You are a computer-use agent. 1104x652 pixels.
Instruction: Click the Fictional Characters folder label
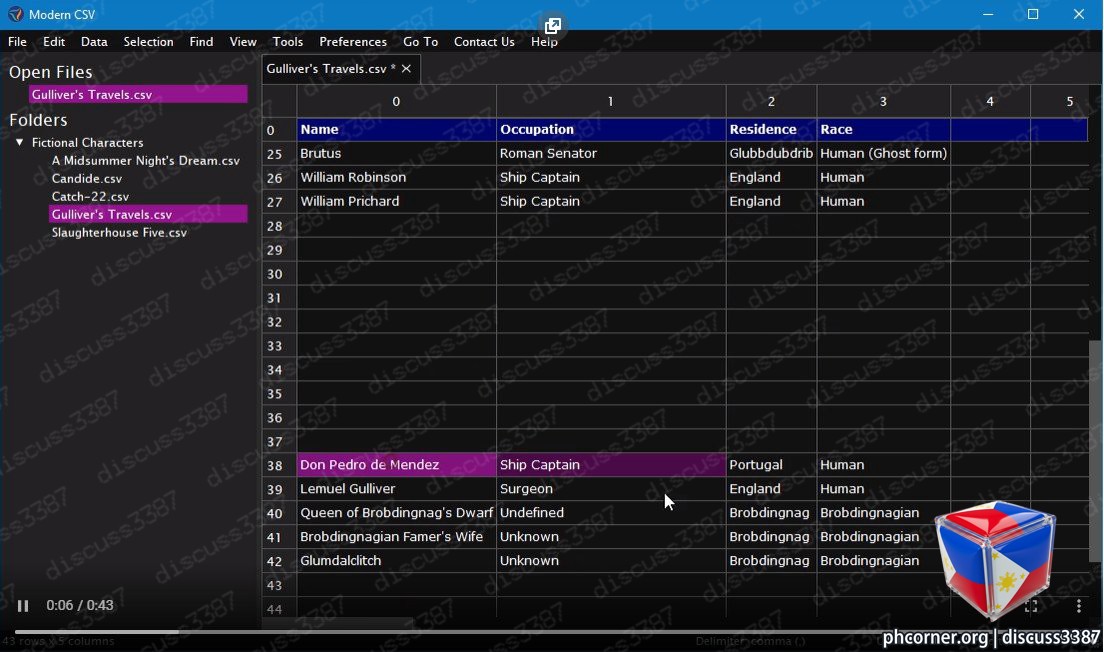coord(87,142)
